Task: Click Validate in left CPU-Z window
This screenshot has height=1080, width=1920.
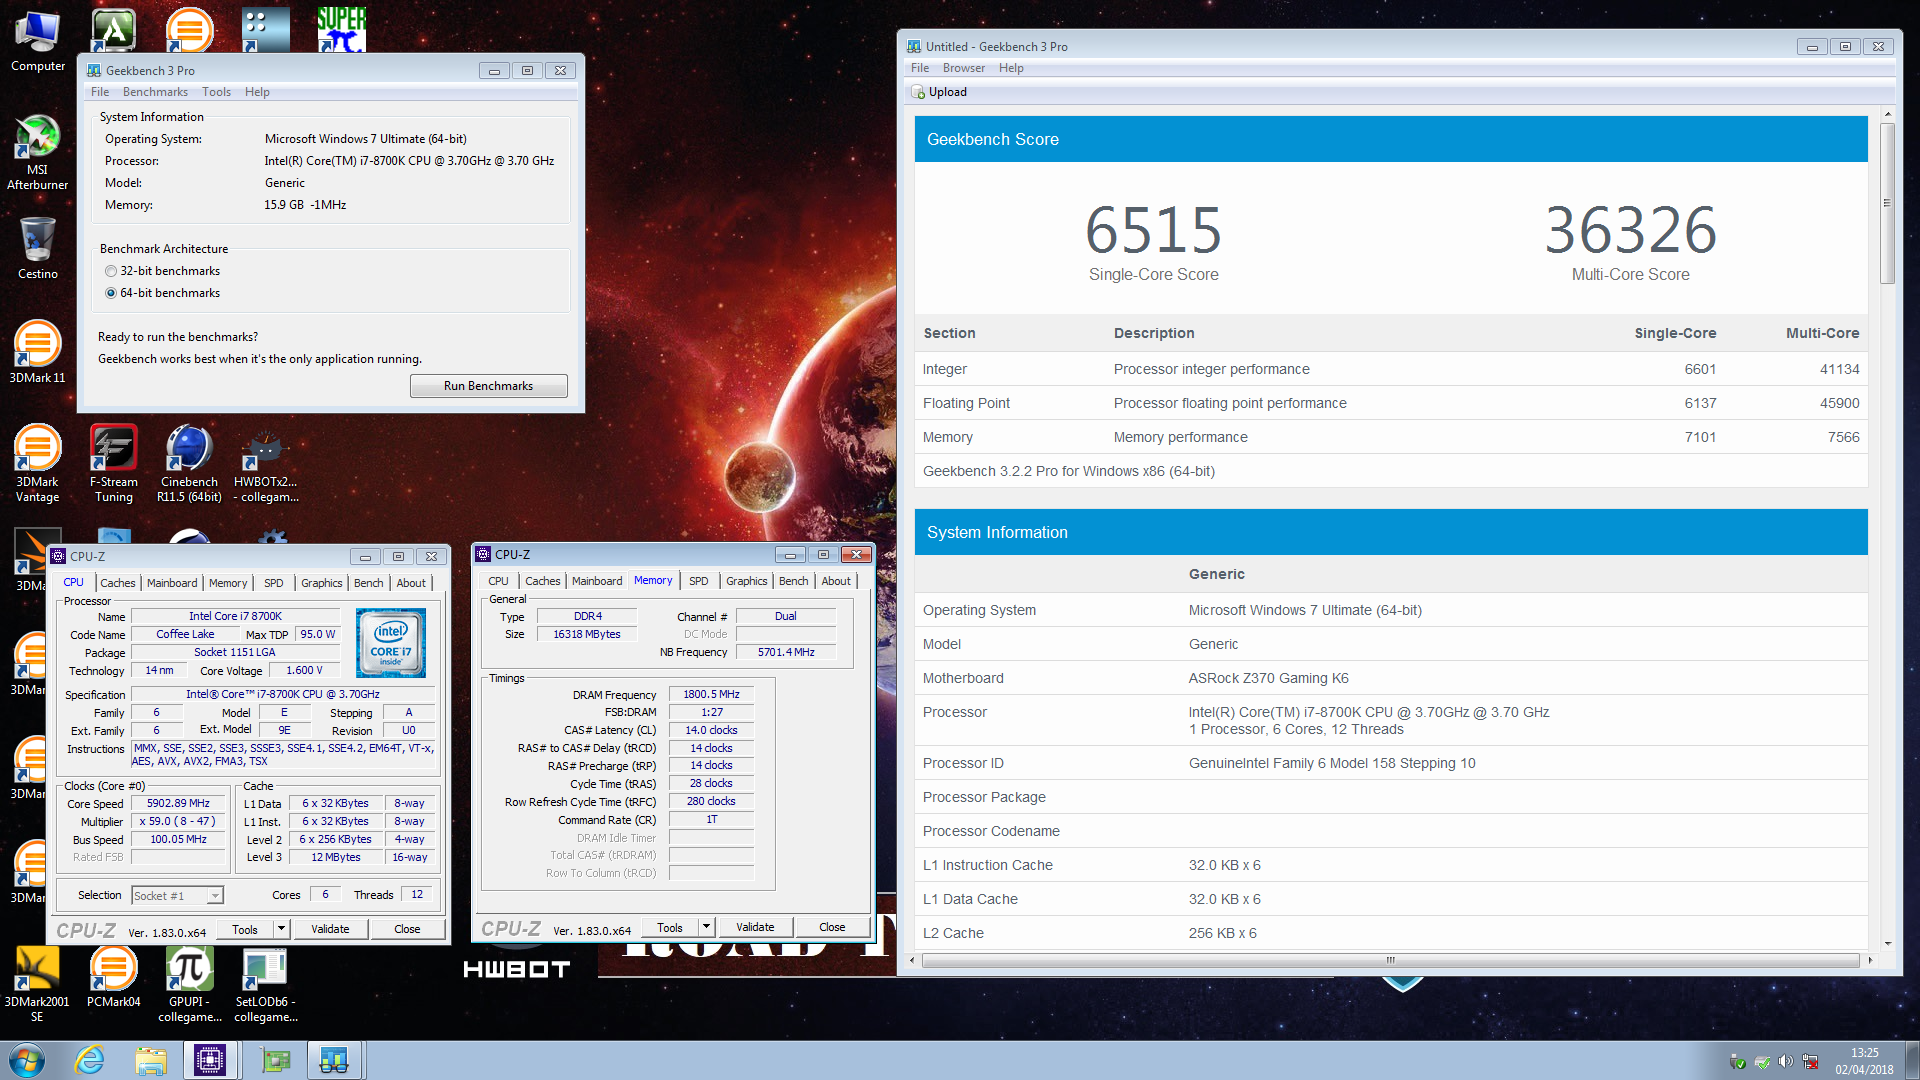Action: (x=330, y=929)
